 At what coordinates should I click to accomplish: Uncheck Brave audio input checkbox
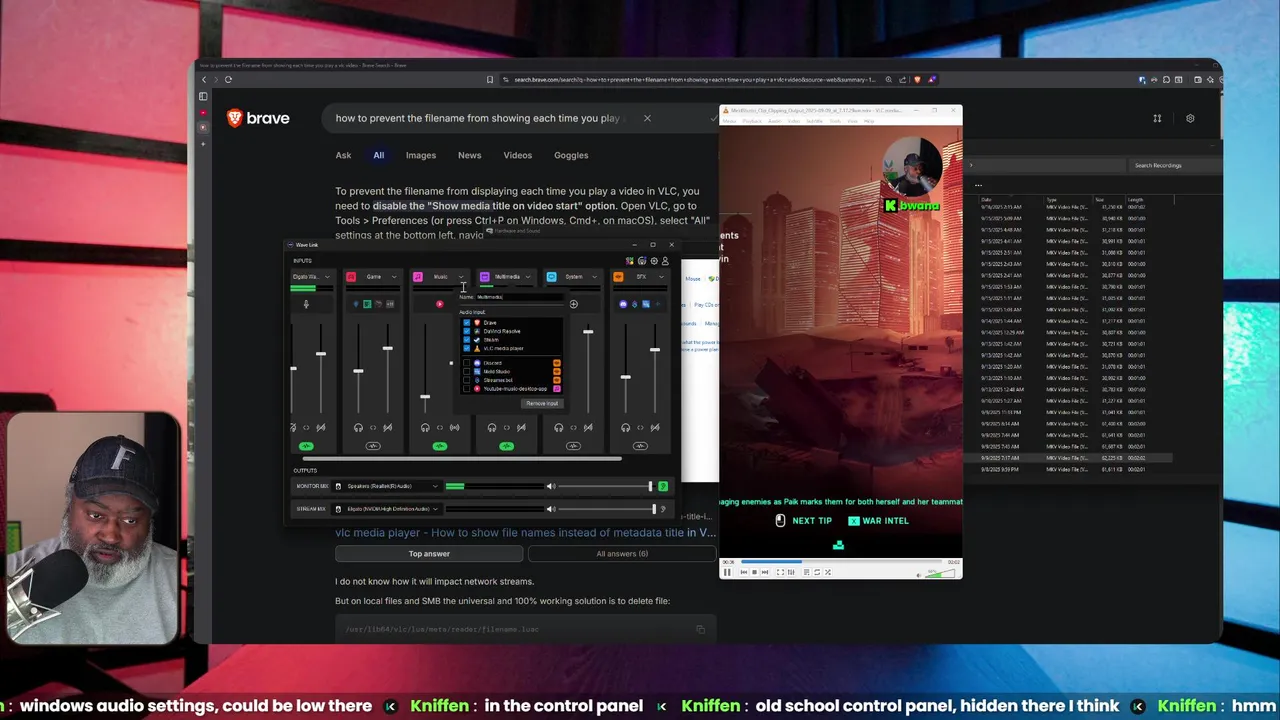tap(467, 323)
